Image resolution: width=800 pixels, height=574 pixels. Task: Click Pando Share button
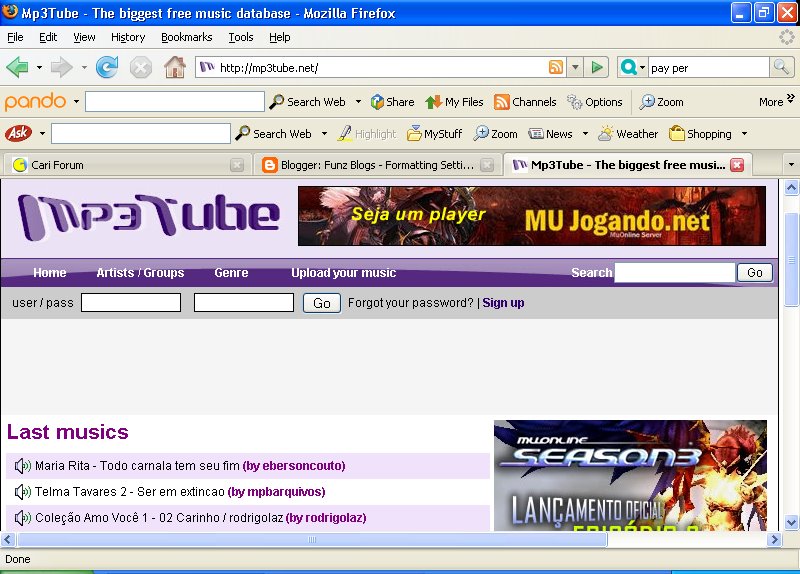[x=392, y=102]
